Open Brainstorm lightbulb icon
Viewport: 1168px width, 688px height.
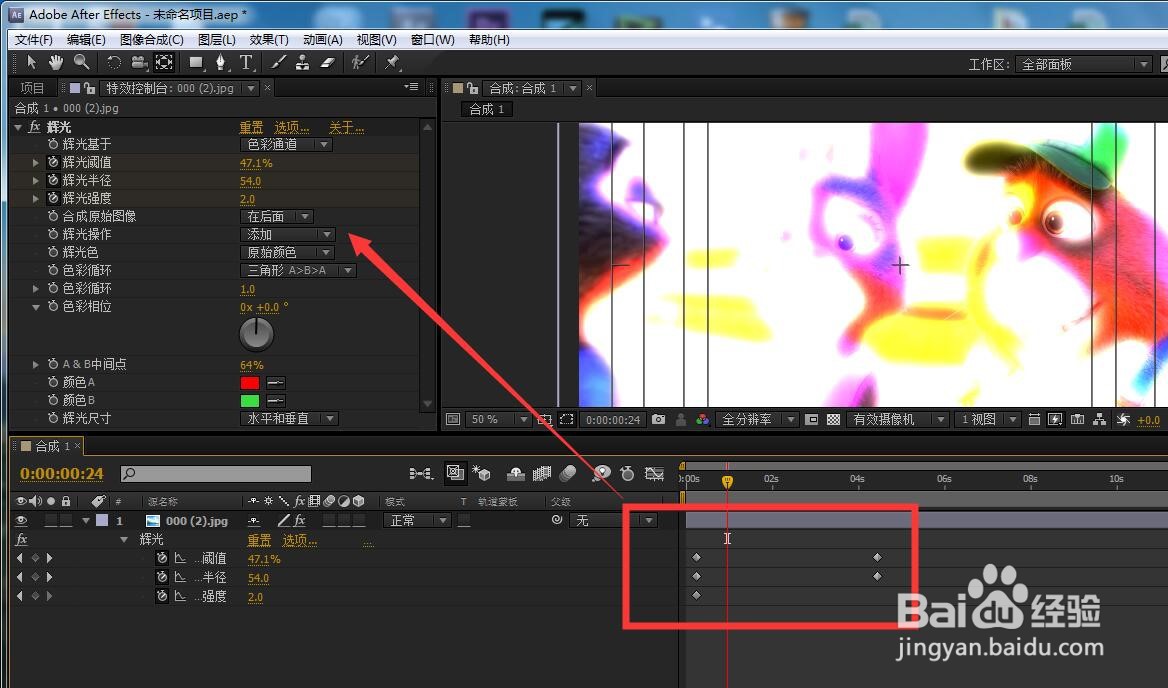[x=602, y=474]
